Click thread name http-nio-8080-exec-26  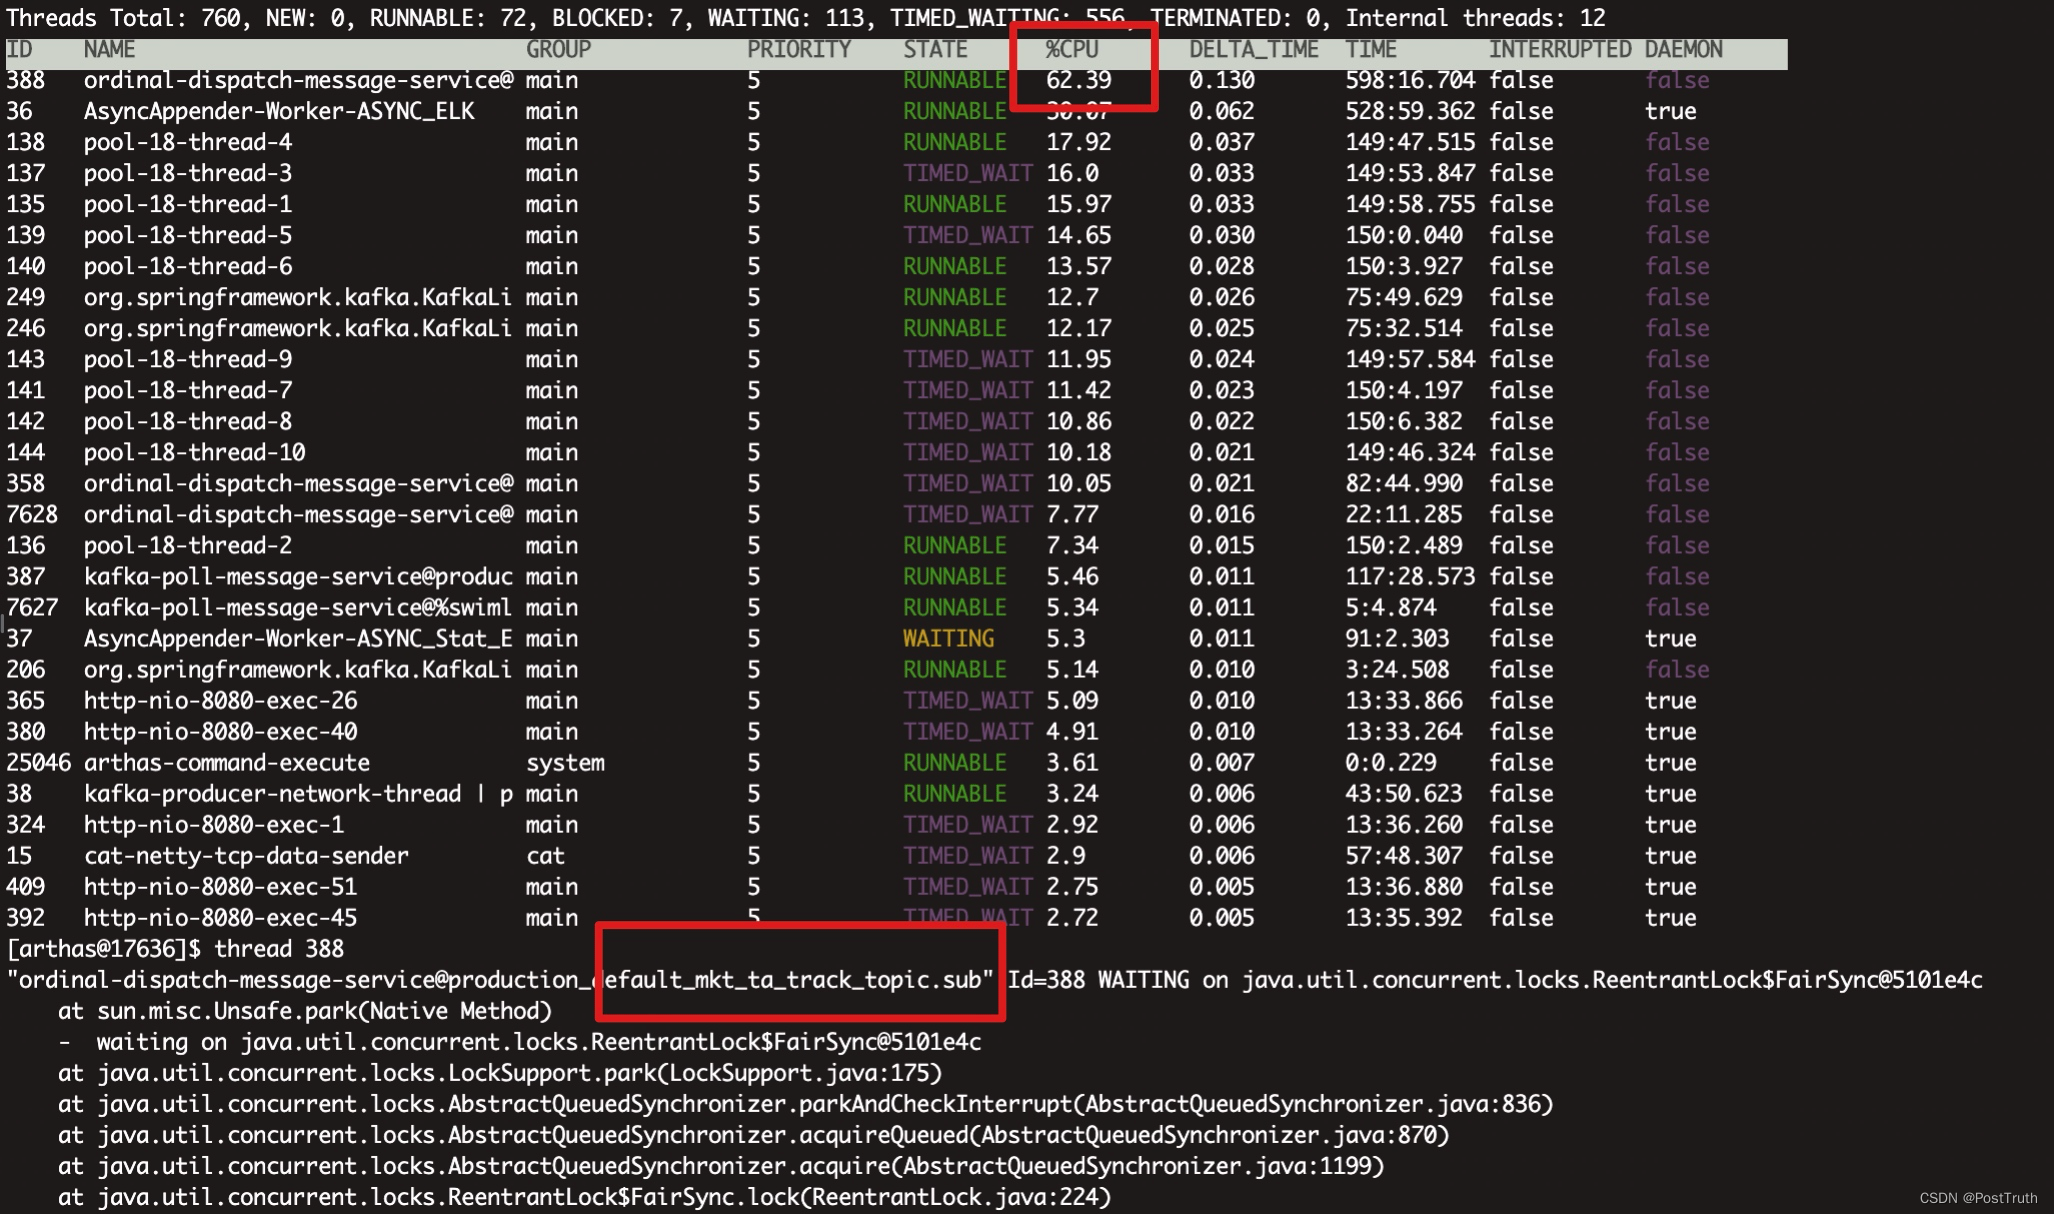coord(221,700)
